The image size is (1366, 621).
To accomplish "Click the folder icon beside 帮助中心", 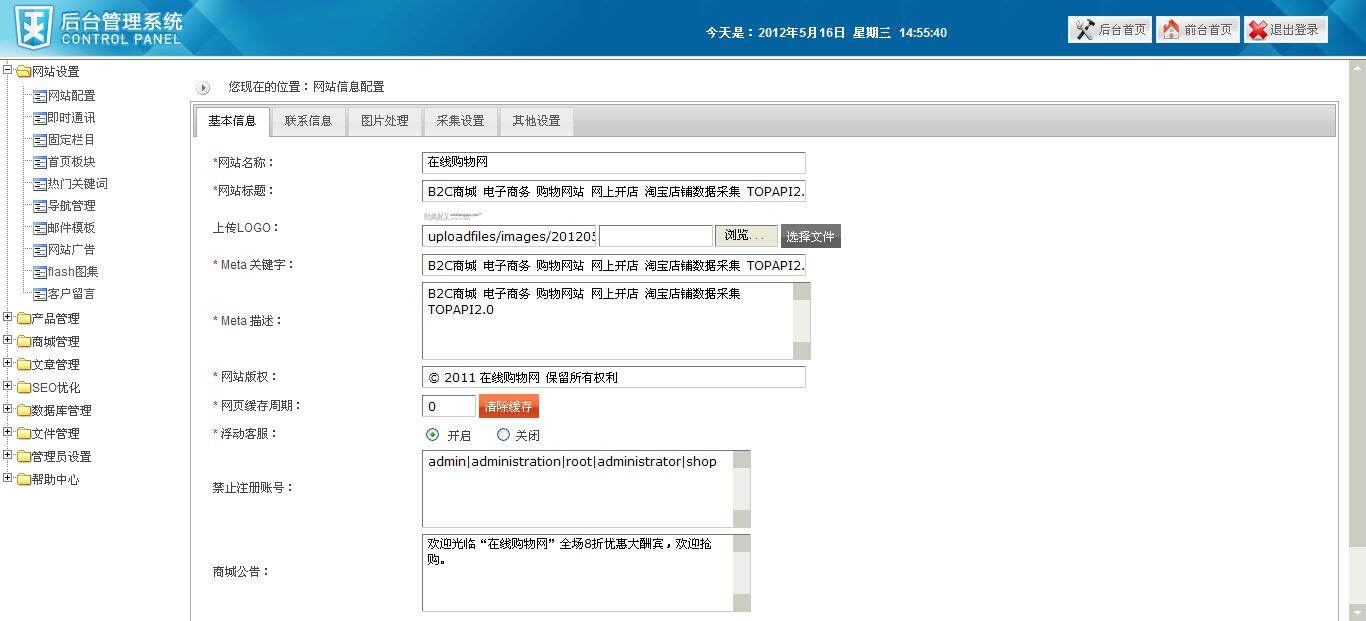I will [x=22, y=479].
